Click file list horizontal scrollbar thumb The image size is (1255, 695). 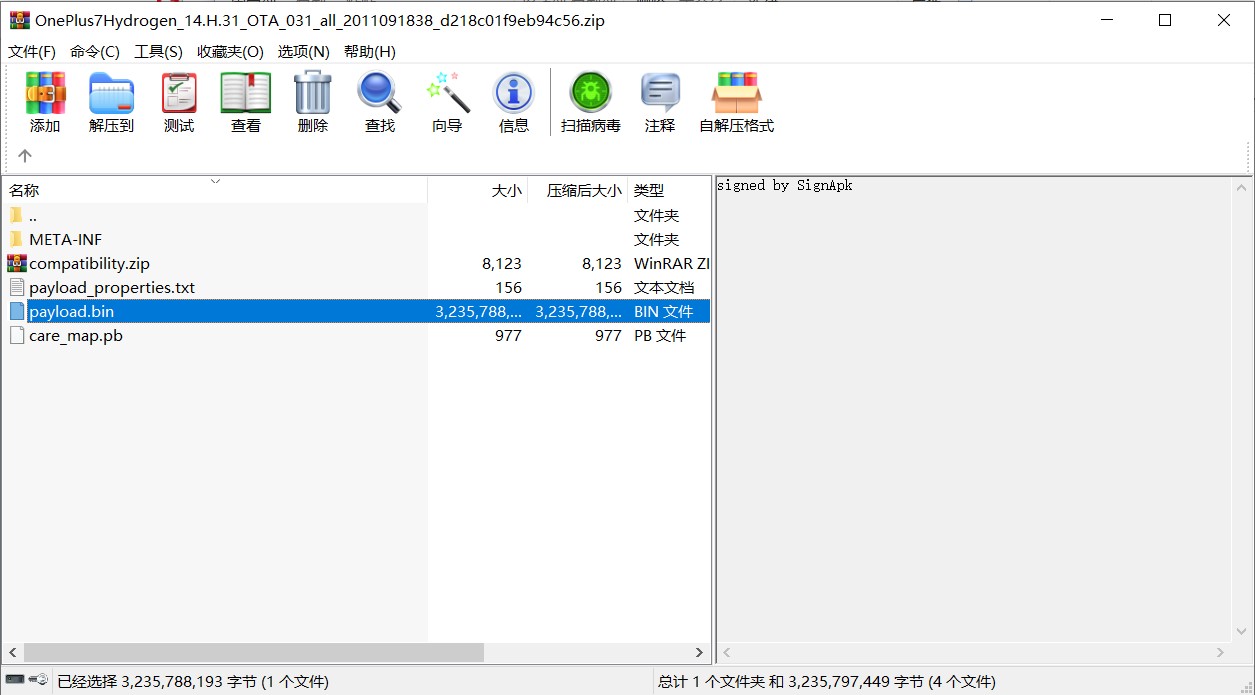point(254,652)
